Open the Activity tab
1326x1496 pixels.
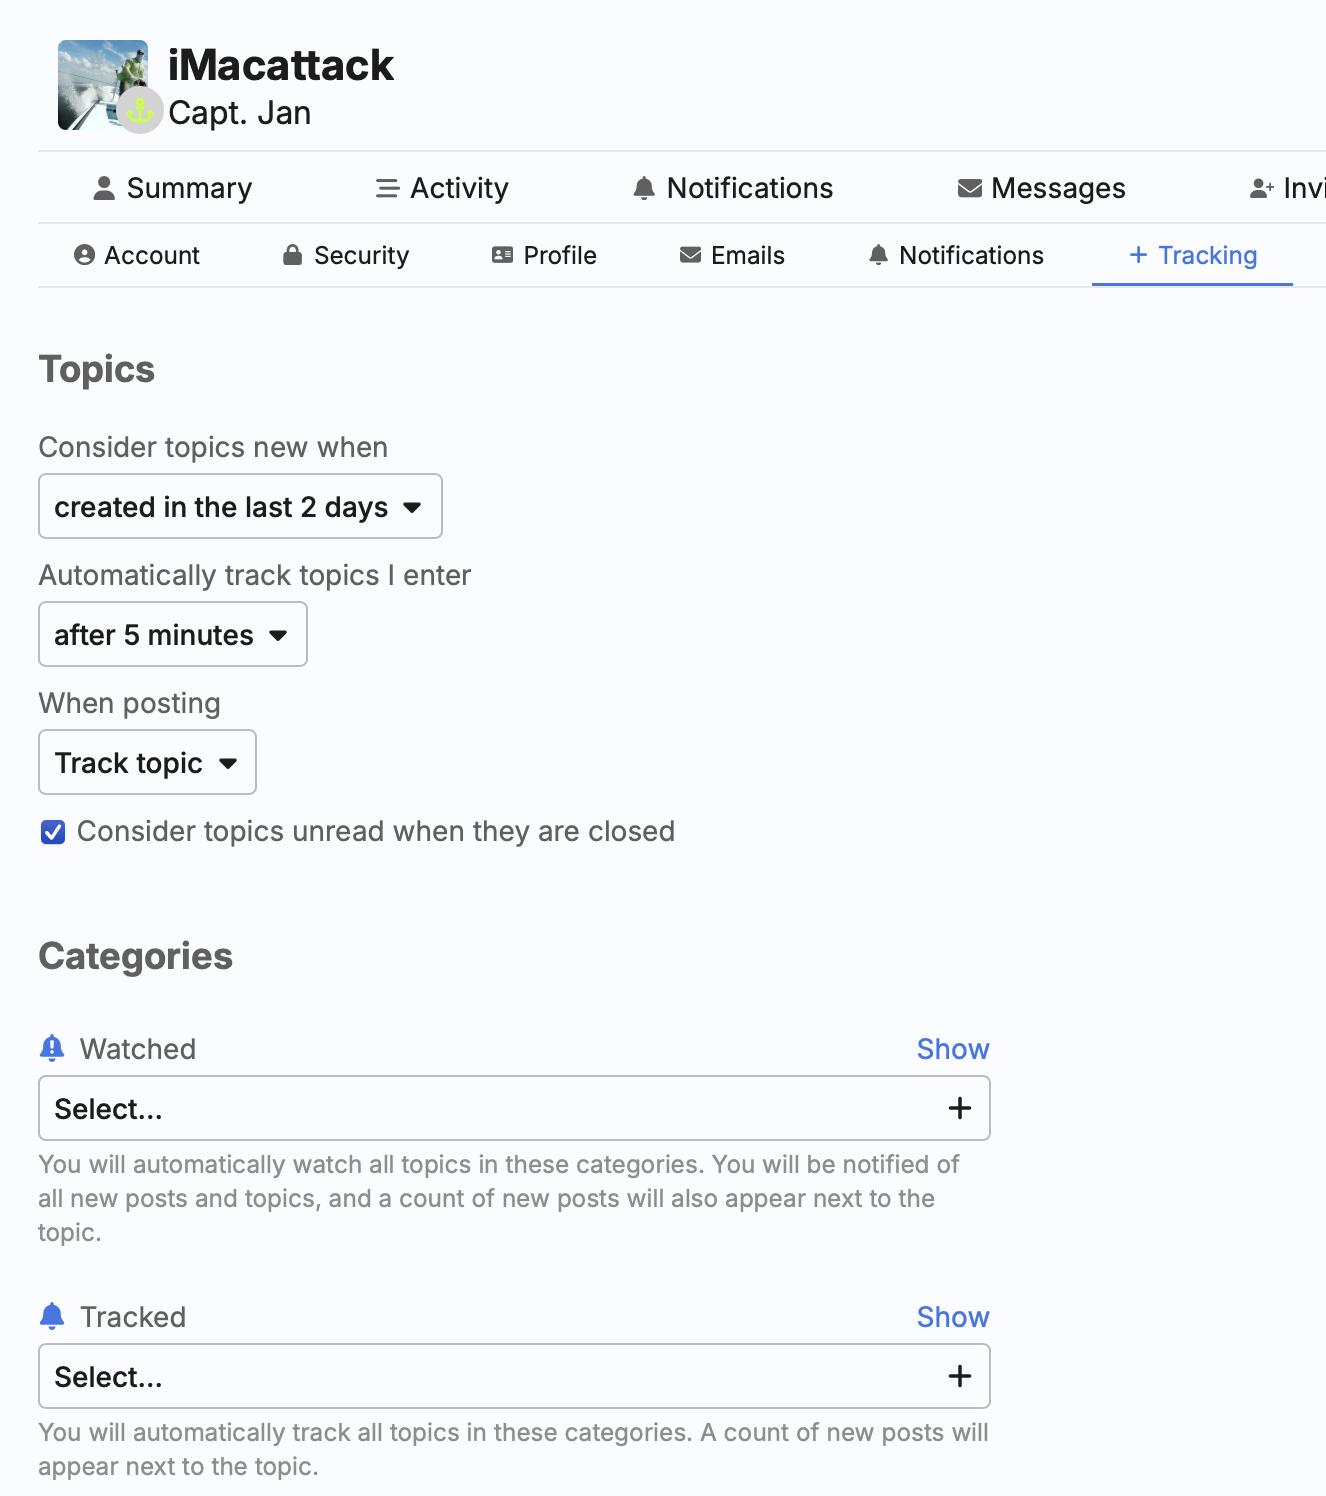point(442,188)
